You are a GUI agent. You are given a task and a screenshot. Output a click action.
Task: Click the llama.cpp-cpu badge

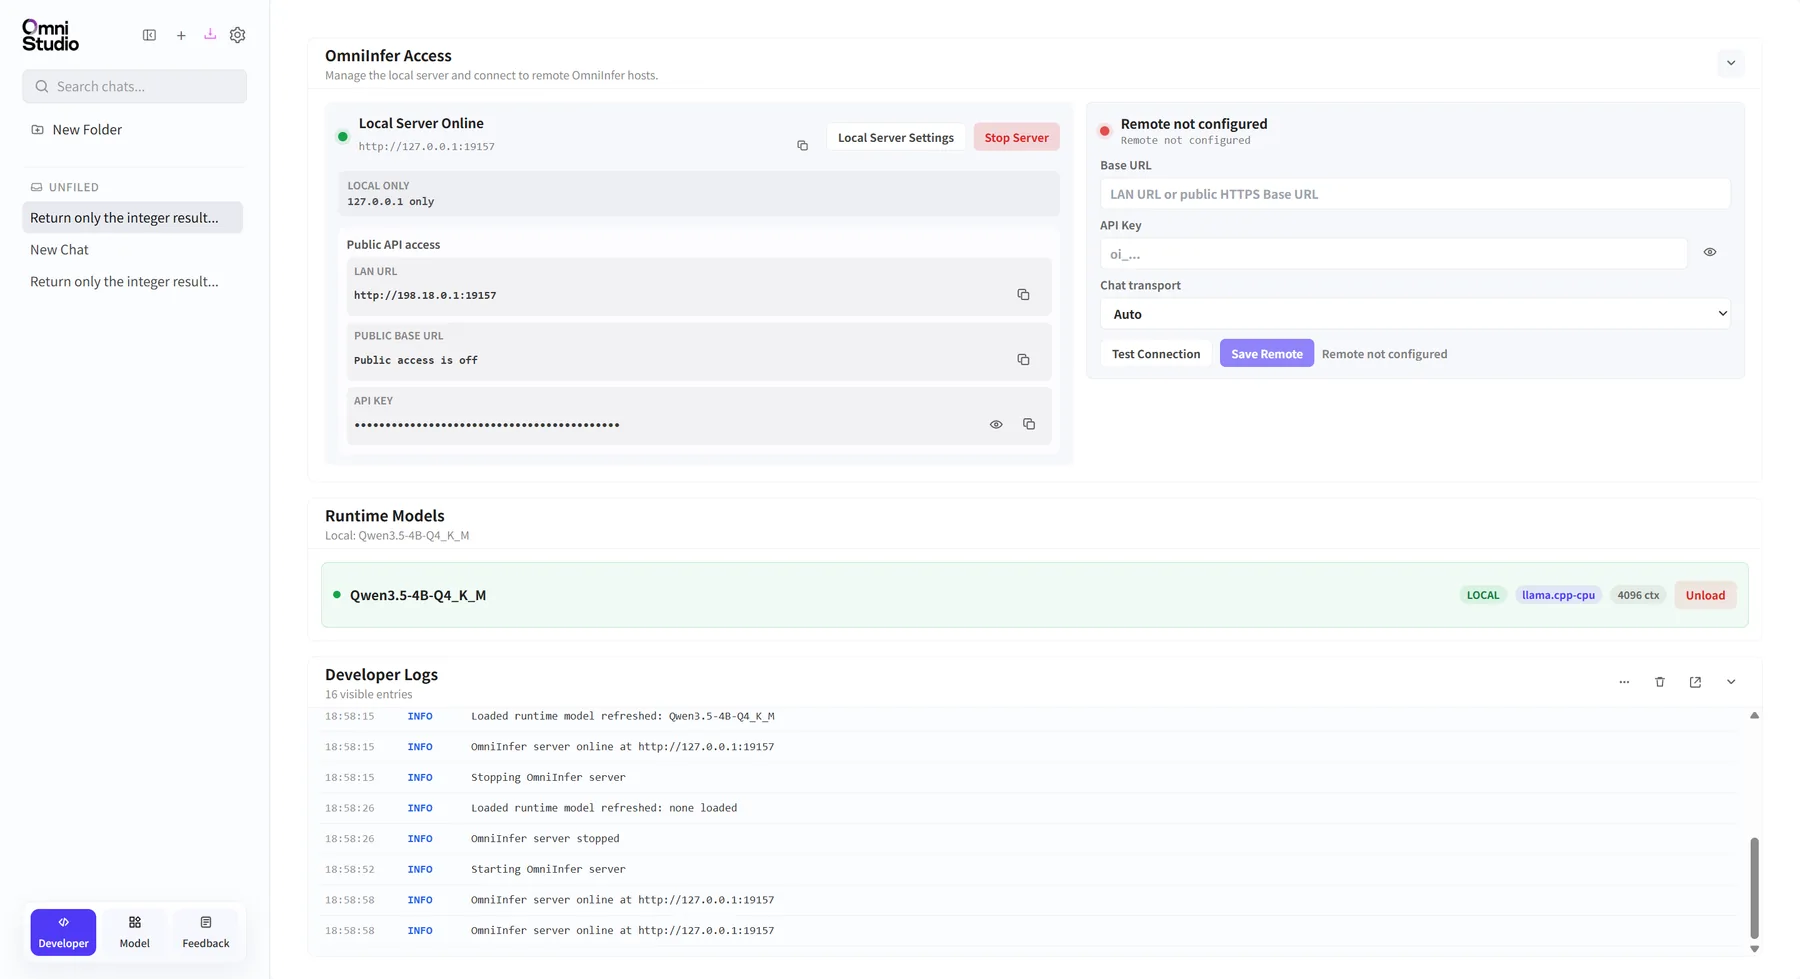tap(1558, 595)
